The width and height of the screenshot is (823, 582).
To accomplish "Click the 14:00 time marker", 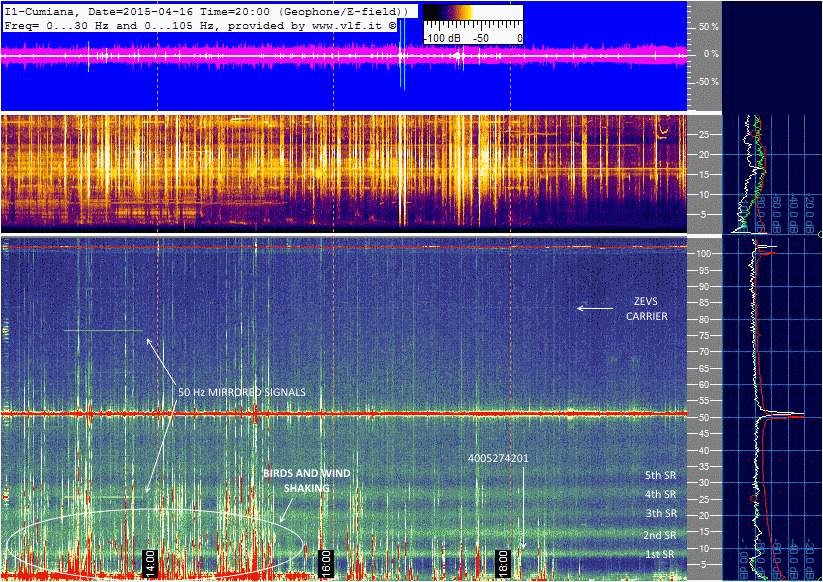I will 150,561.
